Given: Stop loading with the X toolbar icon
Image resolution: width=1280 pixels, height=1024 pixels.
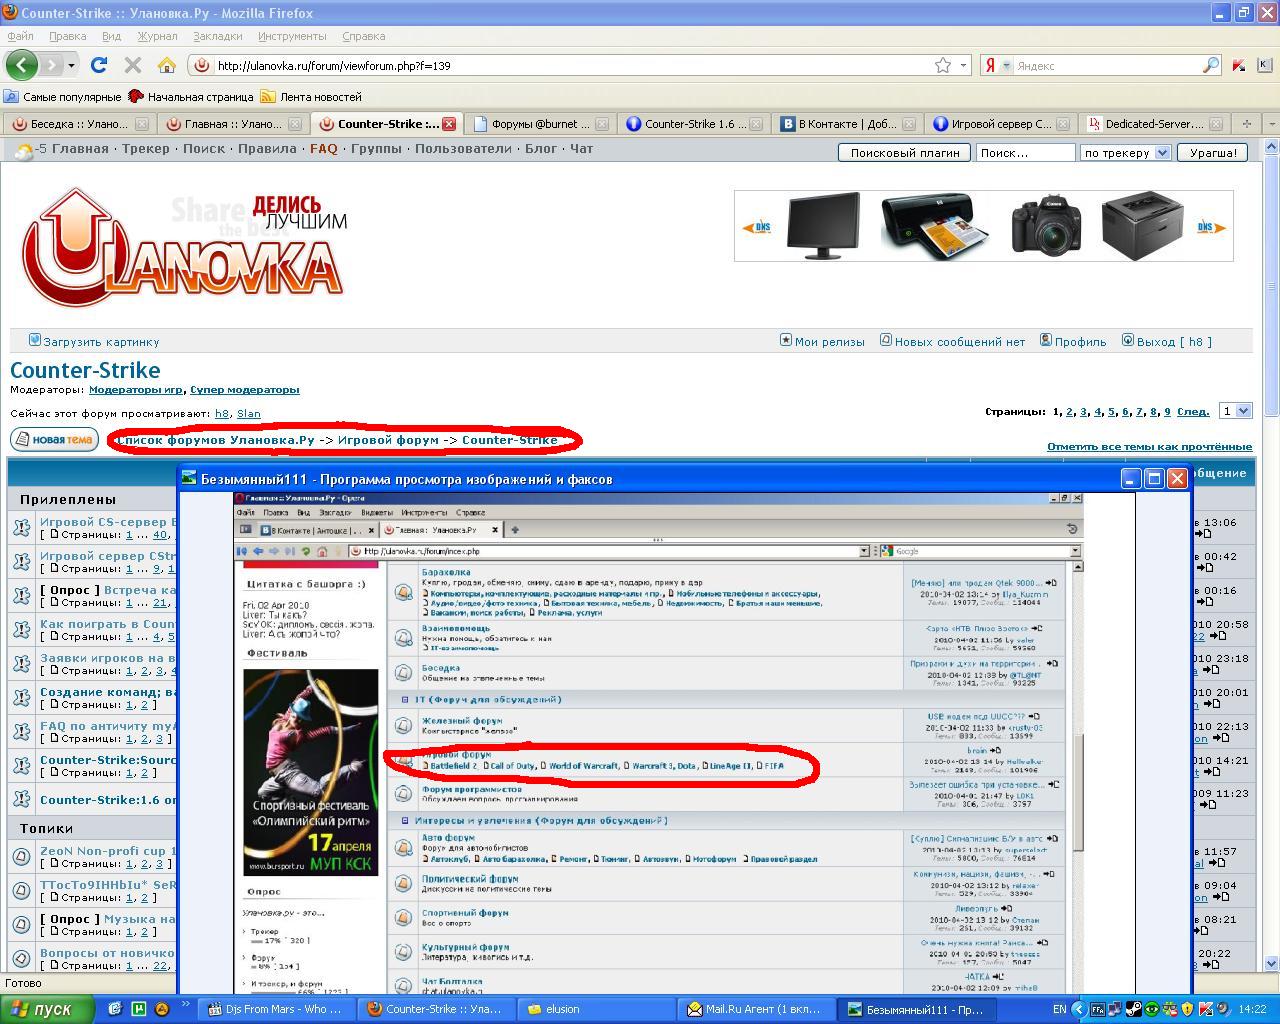Looking at the screenshot, I should [132, 65].
